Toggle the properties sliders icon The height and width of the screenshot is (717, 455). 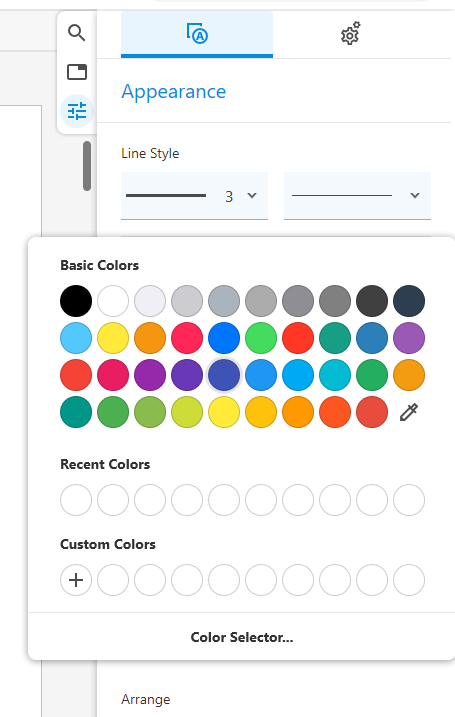[x=77, y=111]
